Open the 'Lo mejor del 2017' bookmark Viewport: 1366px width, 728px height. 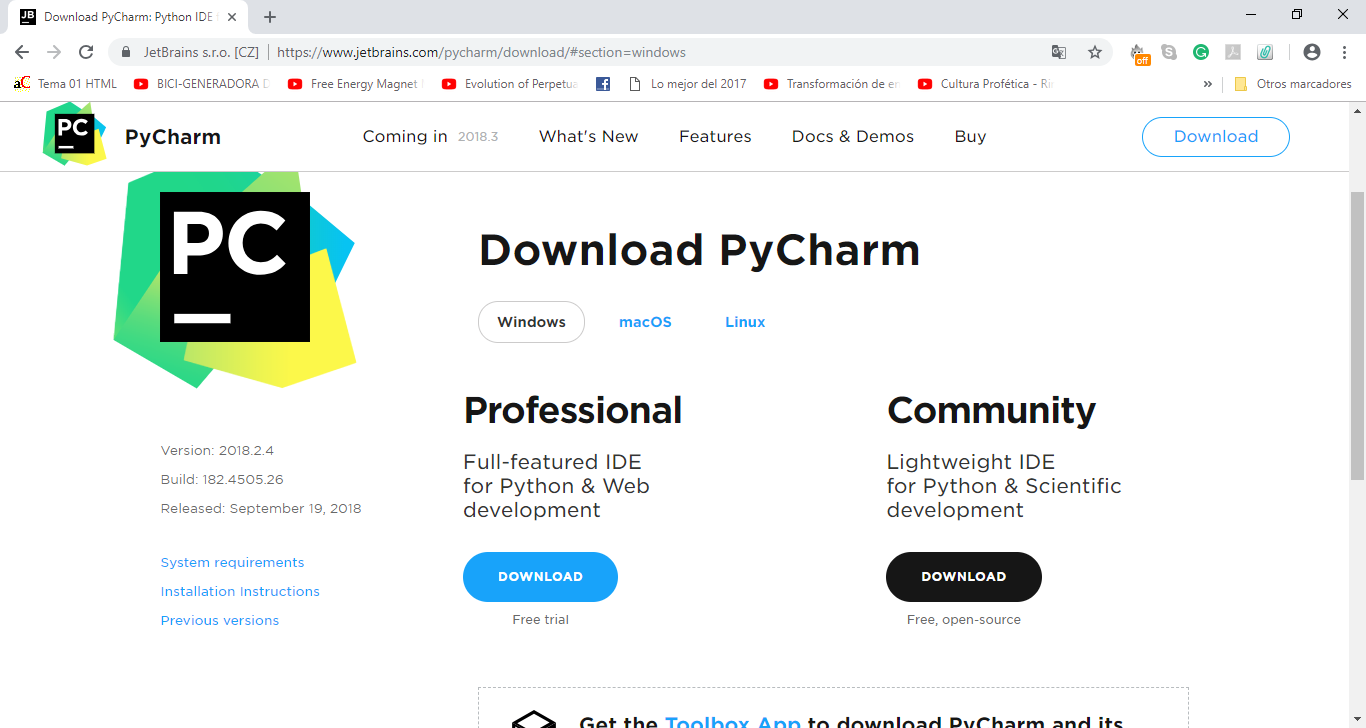coord(688,84)
